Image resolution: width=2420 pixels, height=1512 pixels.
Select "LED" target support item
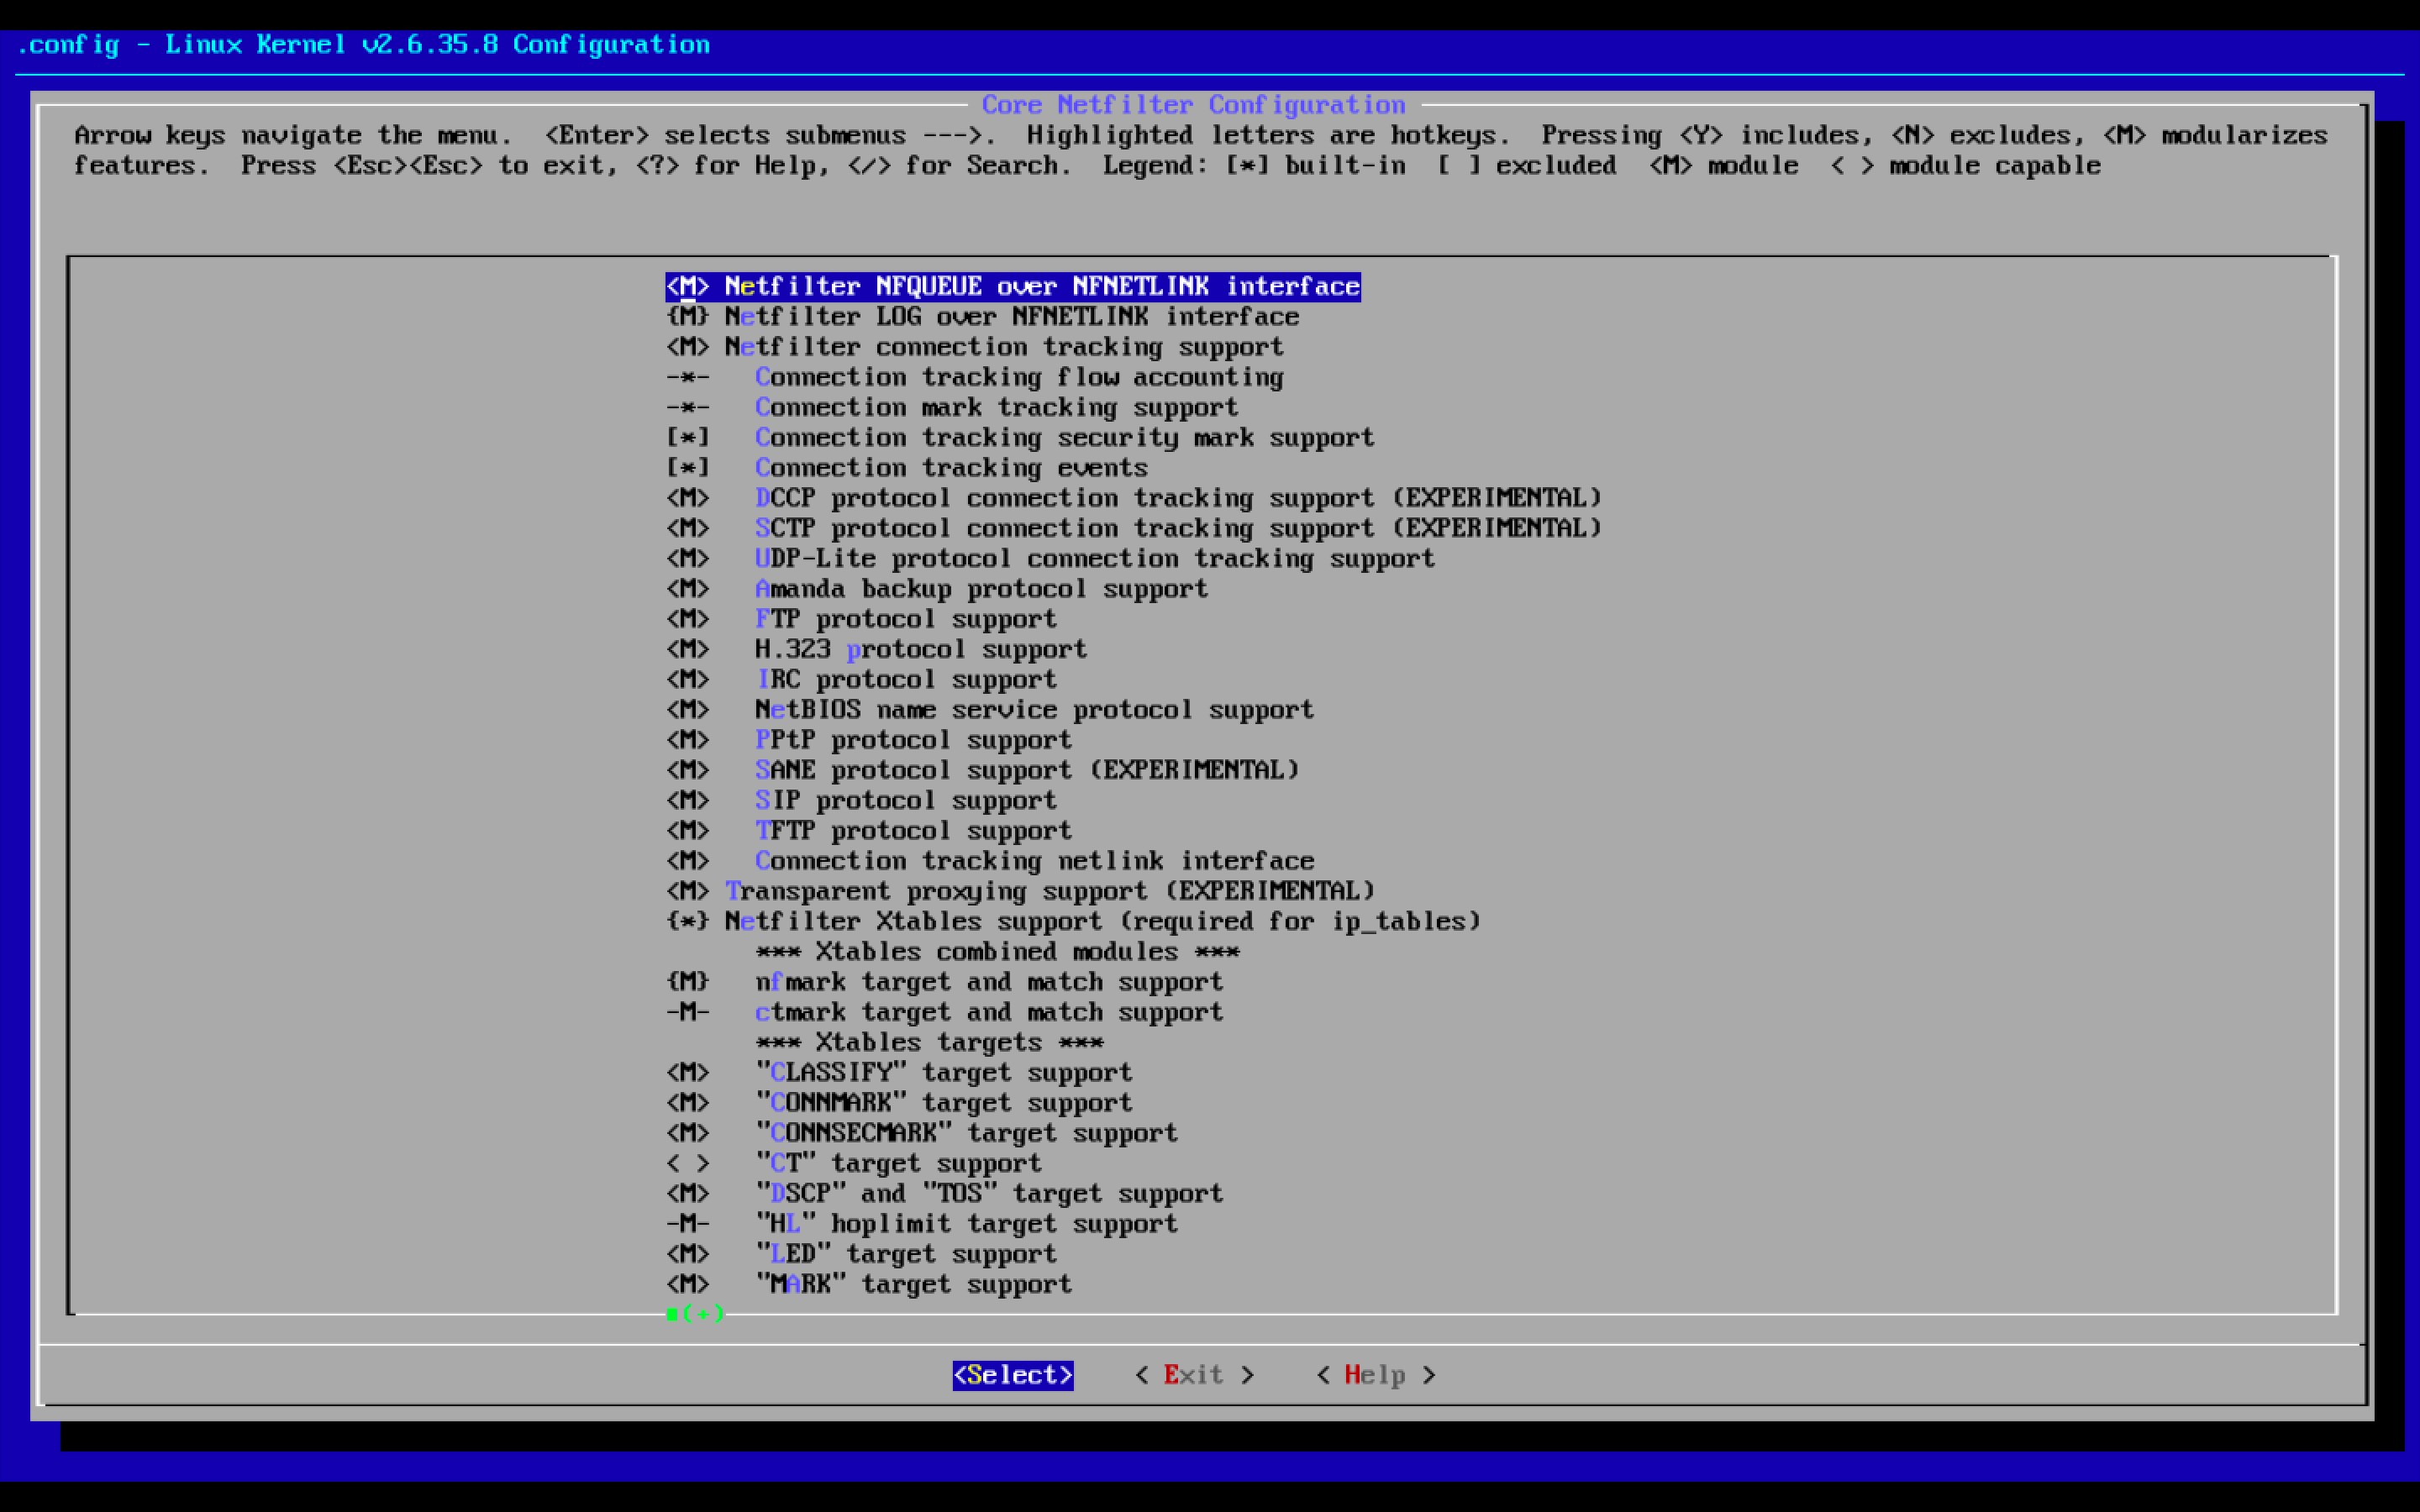(905, 1254)
